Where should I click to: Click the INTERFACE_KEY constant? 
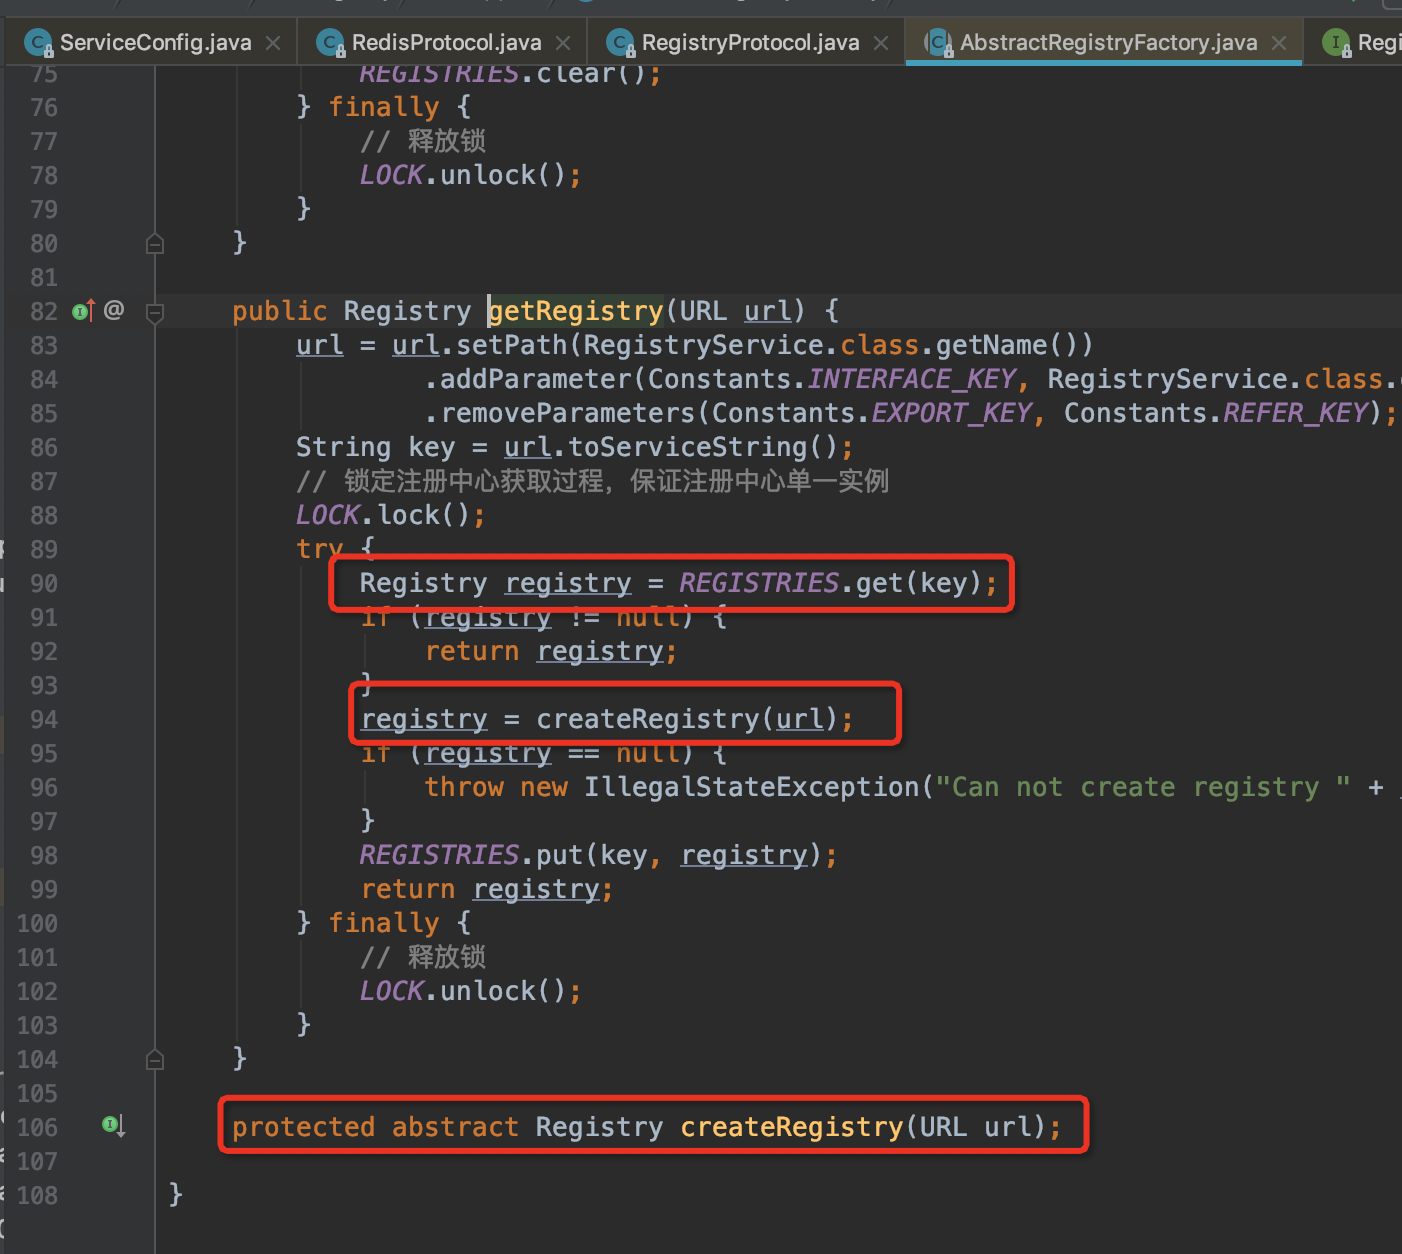[911, 379]
